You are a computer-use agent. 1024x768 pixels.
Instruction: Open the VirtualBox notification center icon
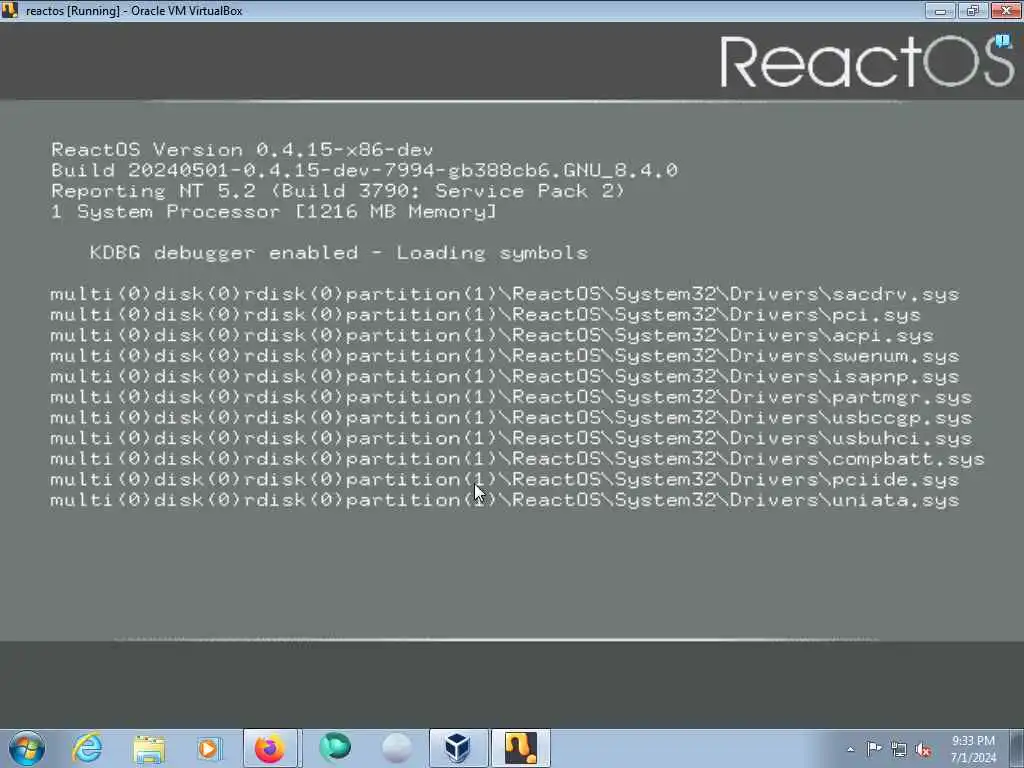click(1003, 41)
